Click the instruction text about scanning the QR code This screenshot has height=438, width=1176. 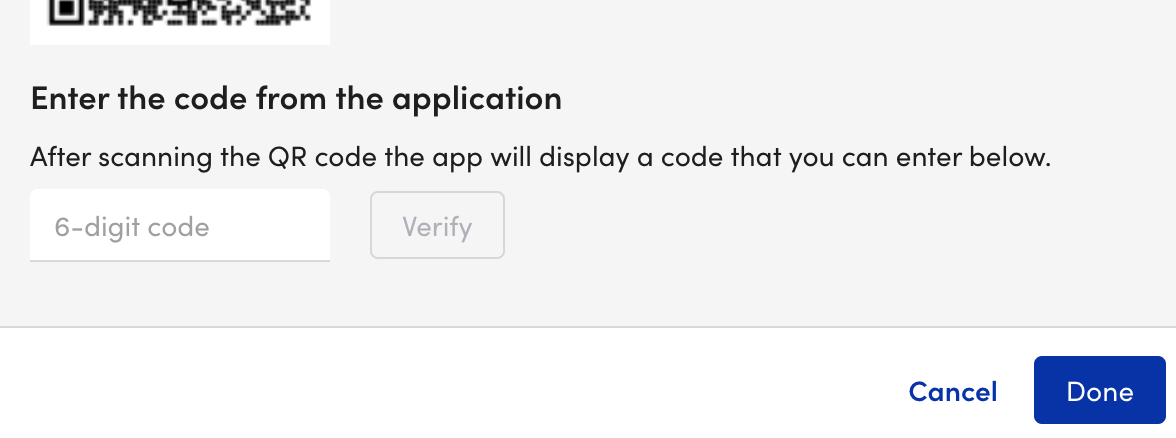coord(540,158)
